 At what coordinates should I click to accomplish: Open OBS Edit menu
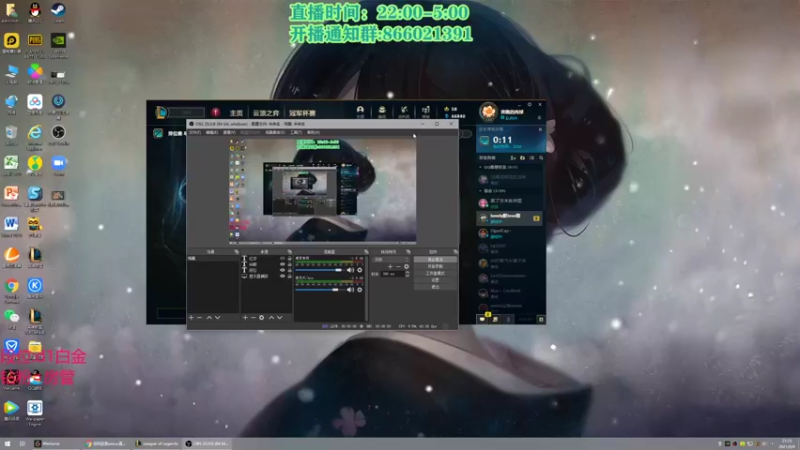(212, 132)
